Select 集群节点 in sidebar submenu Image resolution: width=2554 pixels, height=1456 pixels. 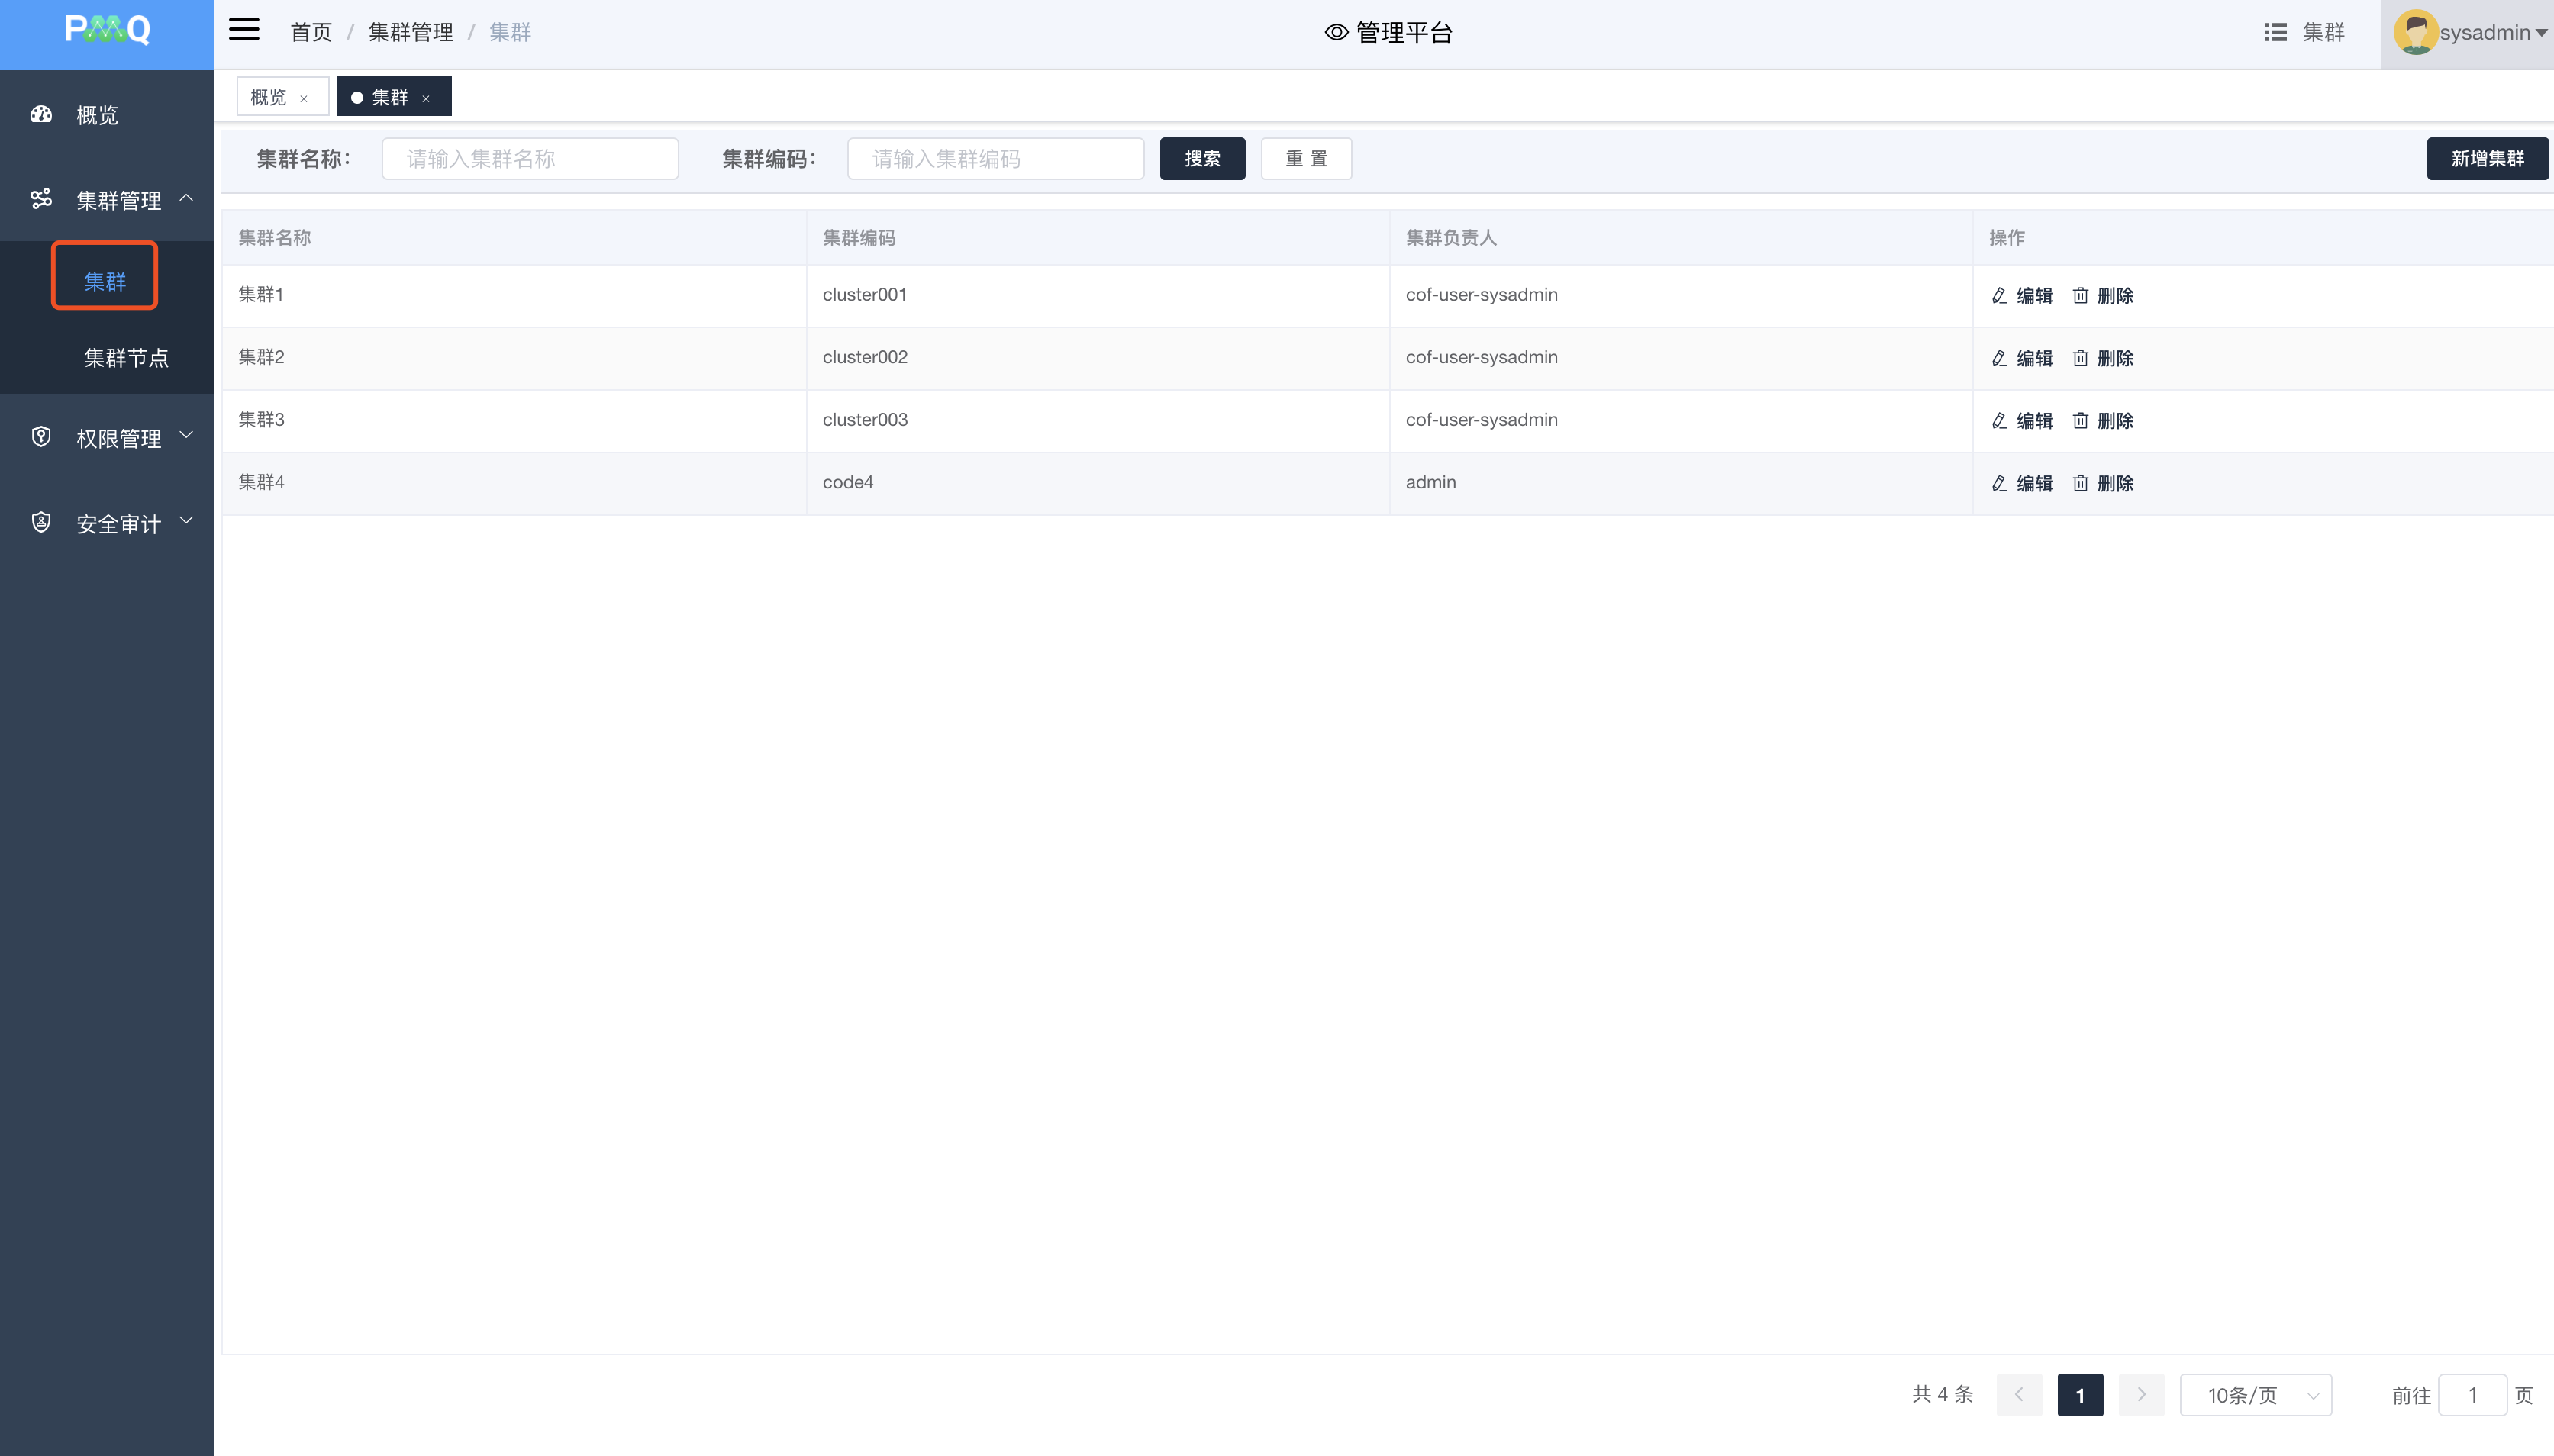coord(126,358)
